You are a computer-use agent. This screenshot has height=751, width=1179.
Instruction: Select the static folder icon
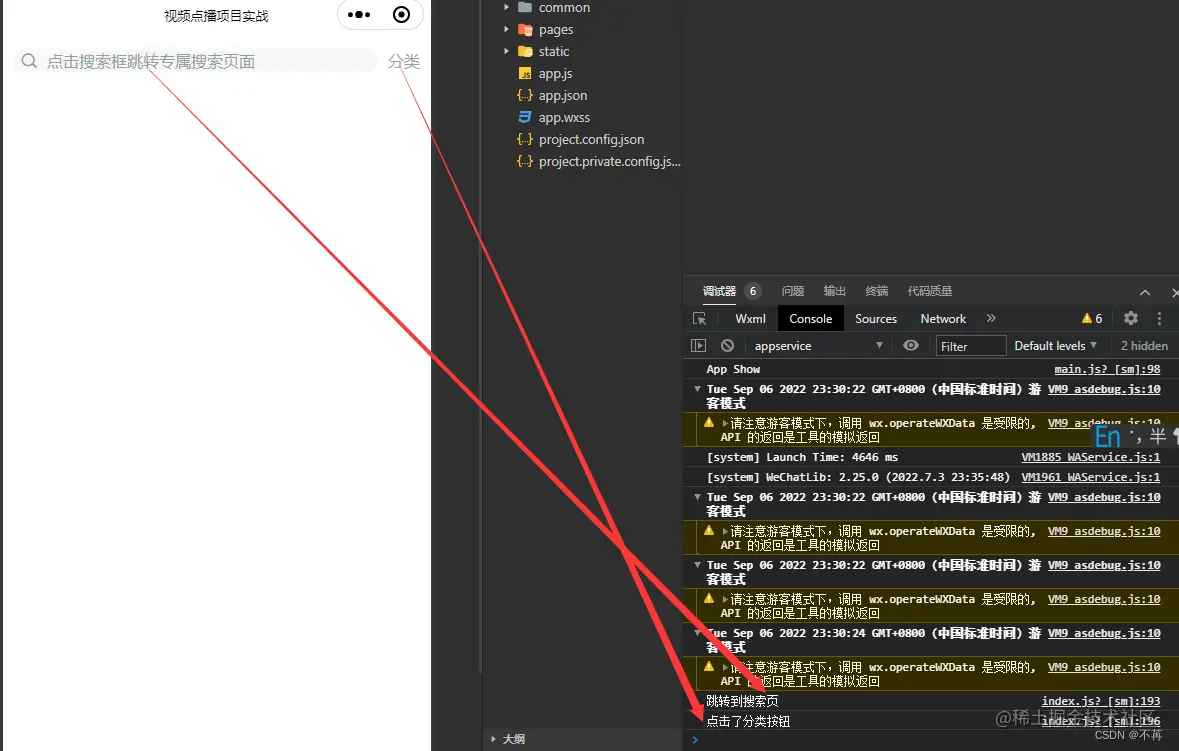pos(526,51)
